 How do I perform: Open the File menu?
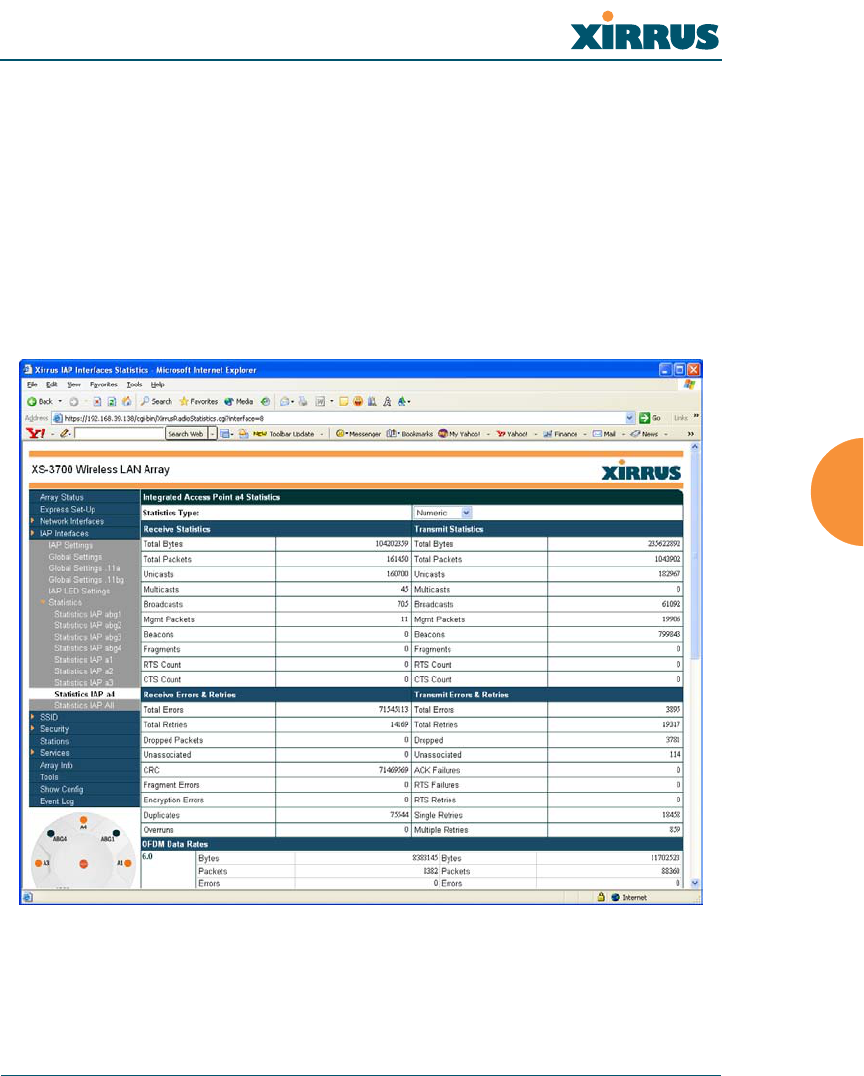coord(32,384)
